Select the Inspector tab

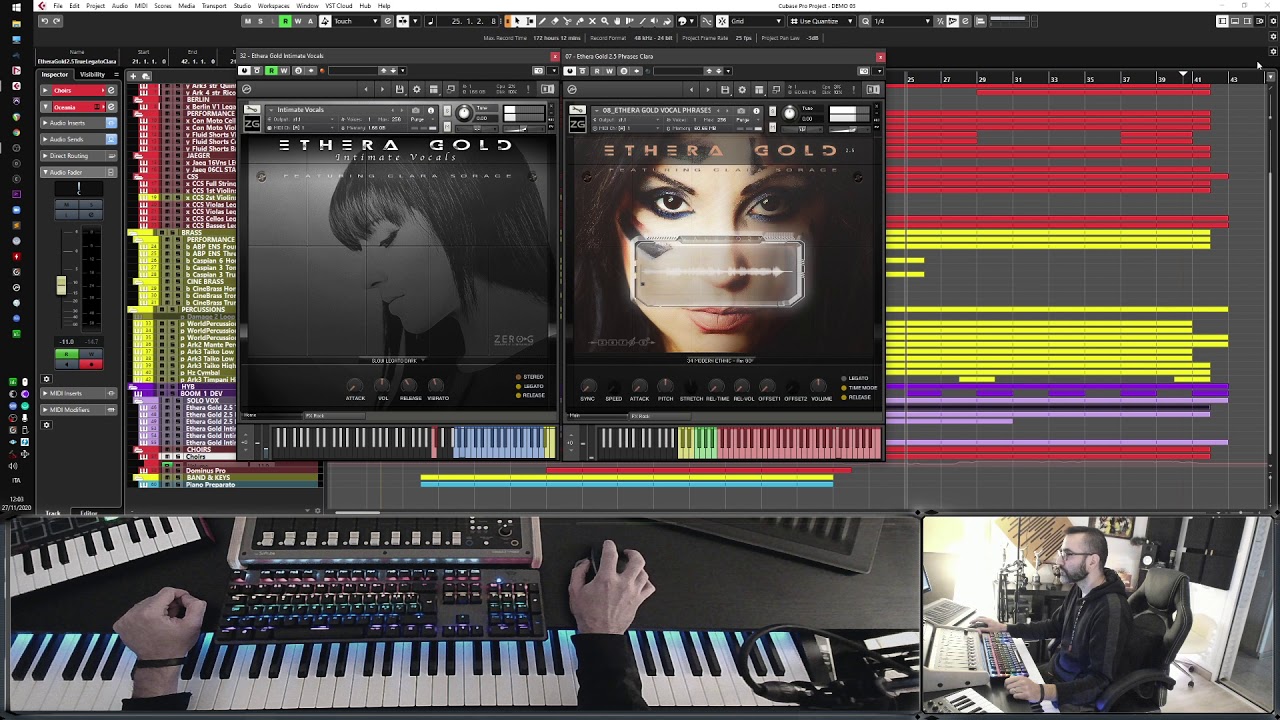tap(55, 74)
